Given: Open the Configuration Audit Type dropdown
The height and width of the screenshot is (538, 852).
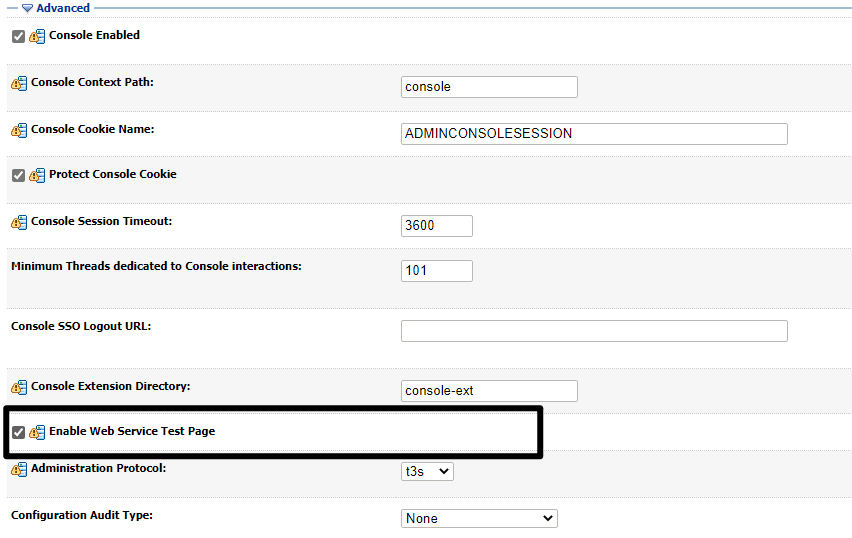Looking at the screenshot, I should coord(479,518).
